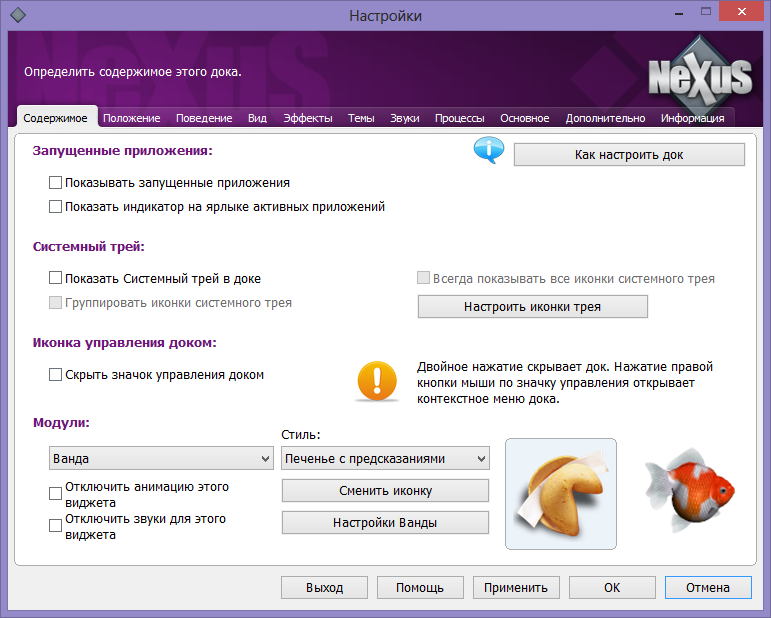
Task: Select the Содержимое tab
Action: 56,118
